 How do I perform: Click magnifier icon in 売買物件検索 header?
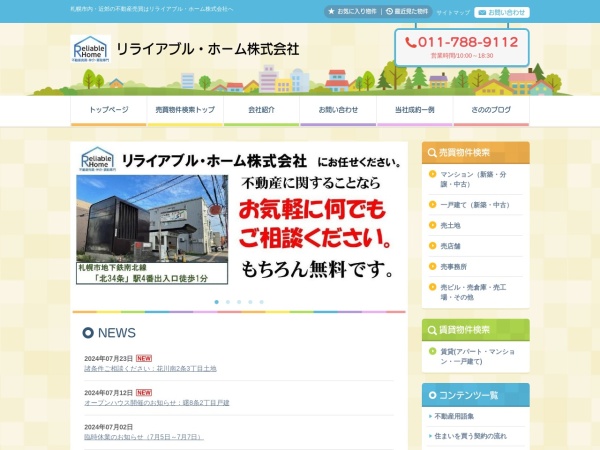click(432, 153)
